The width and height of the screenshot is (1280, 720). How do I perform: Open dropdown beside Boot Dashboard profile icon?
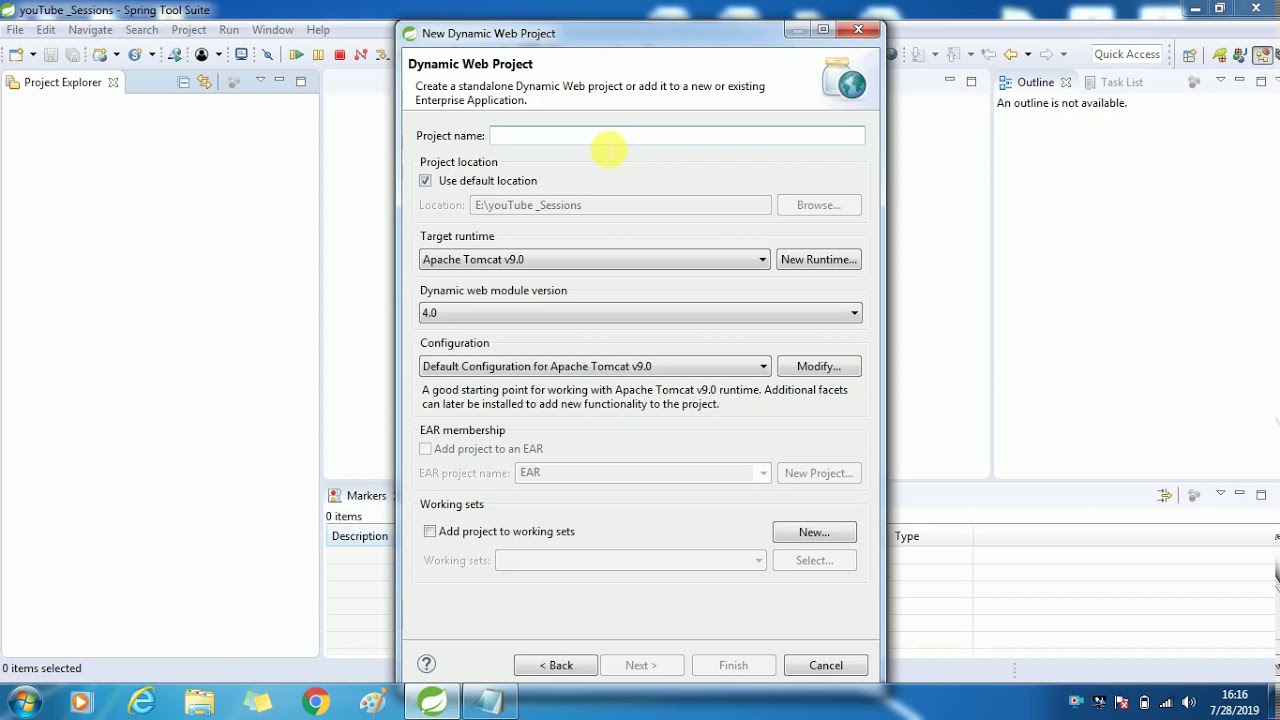pyautogui.click(x=218, y=55)
